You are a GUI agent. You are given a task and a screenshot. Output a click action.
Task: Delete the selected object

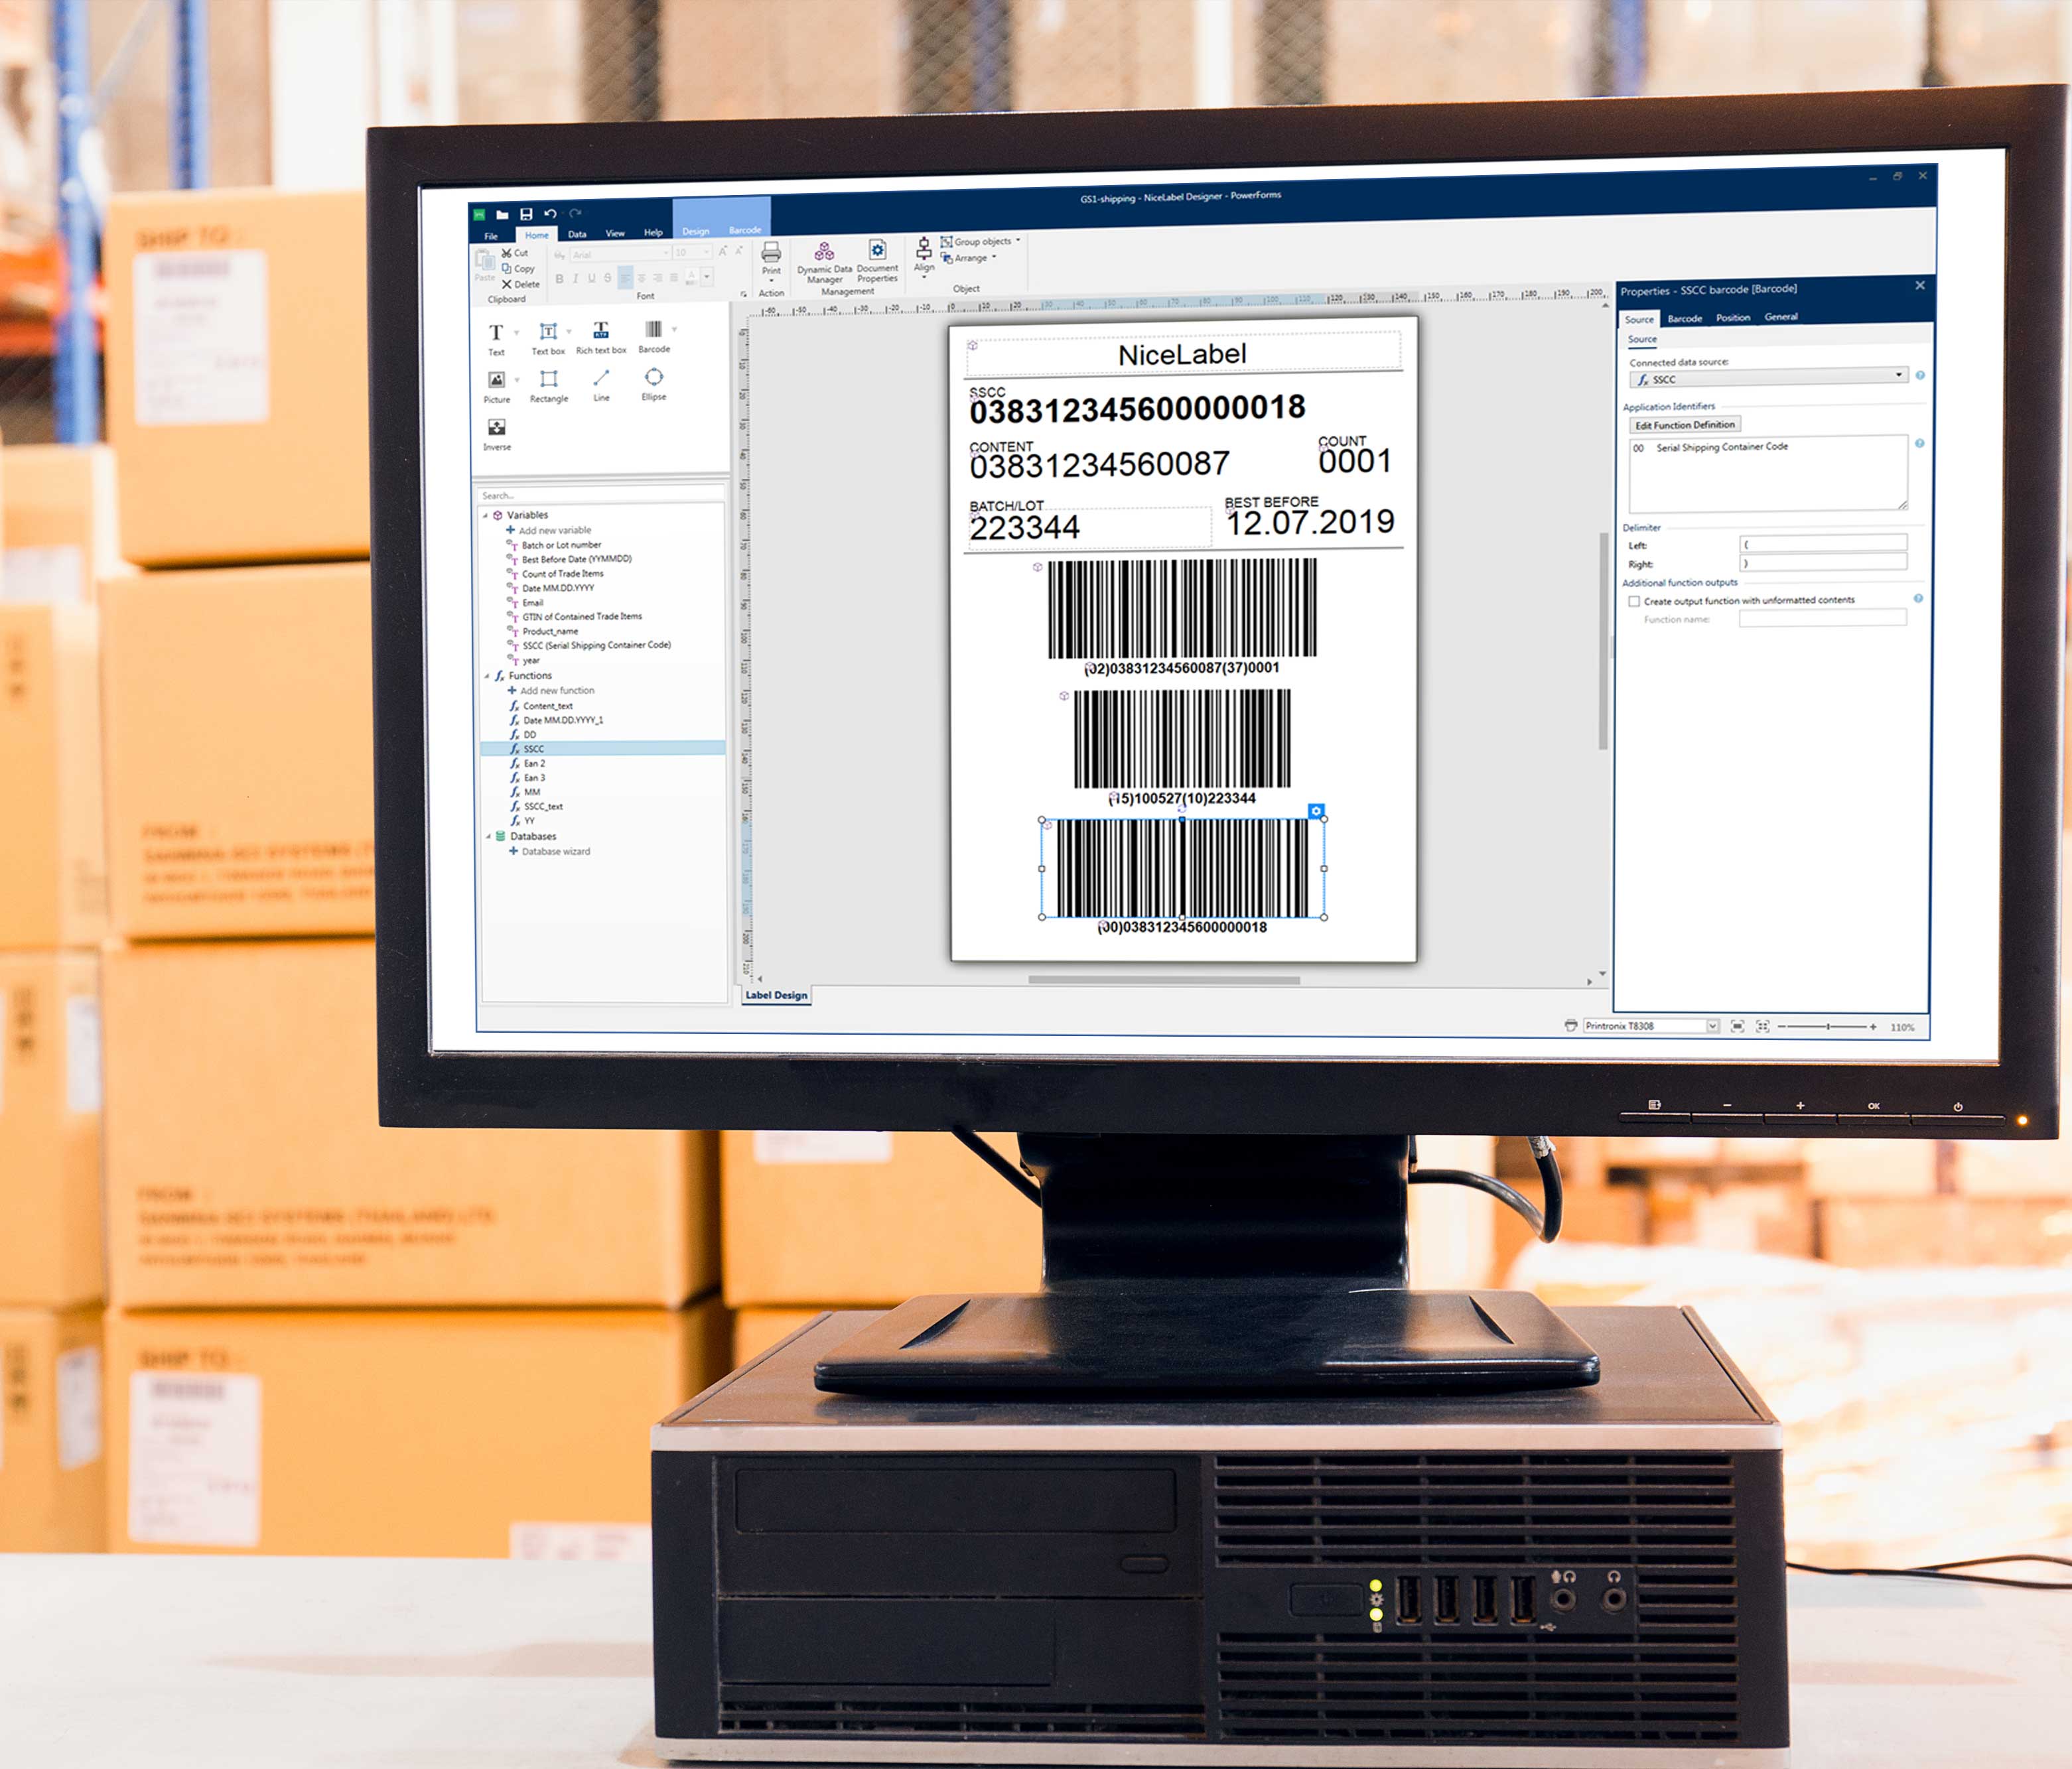point(520,284)
